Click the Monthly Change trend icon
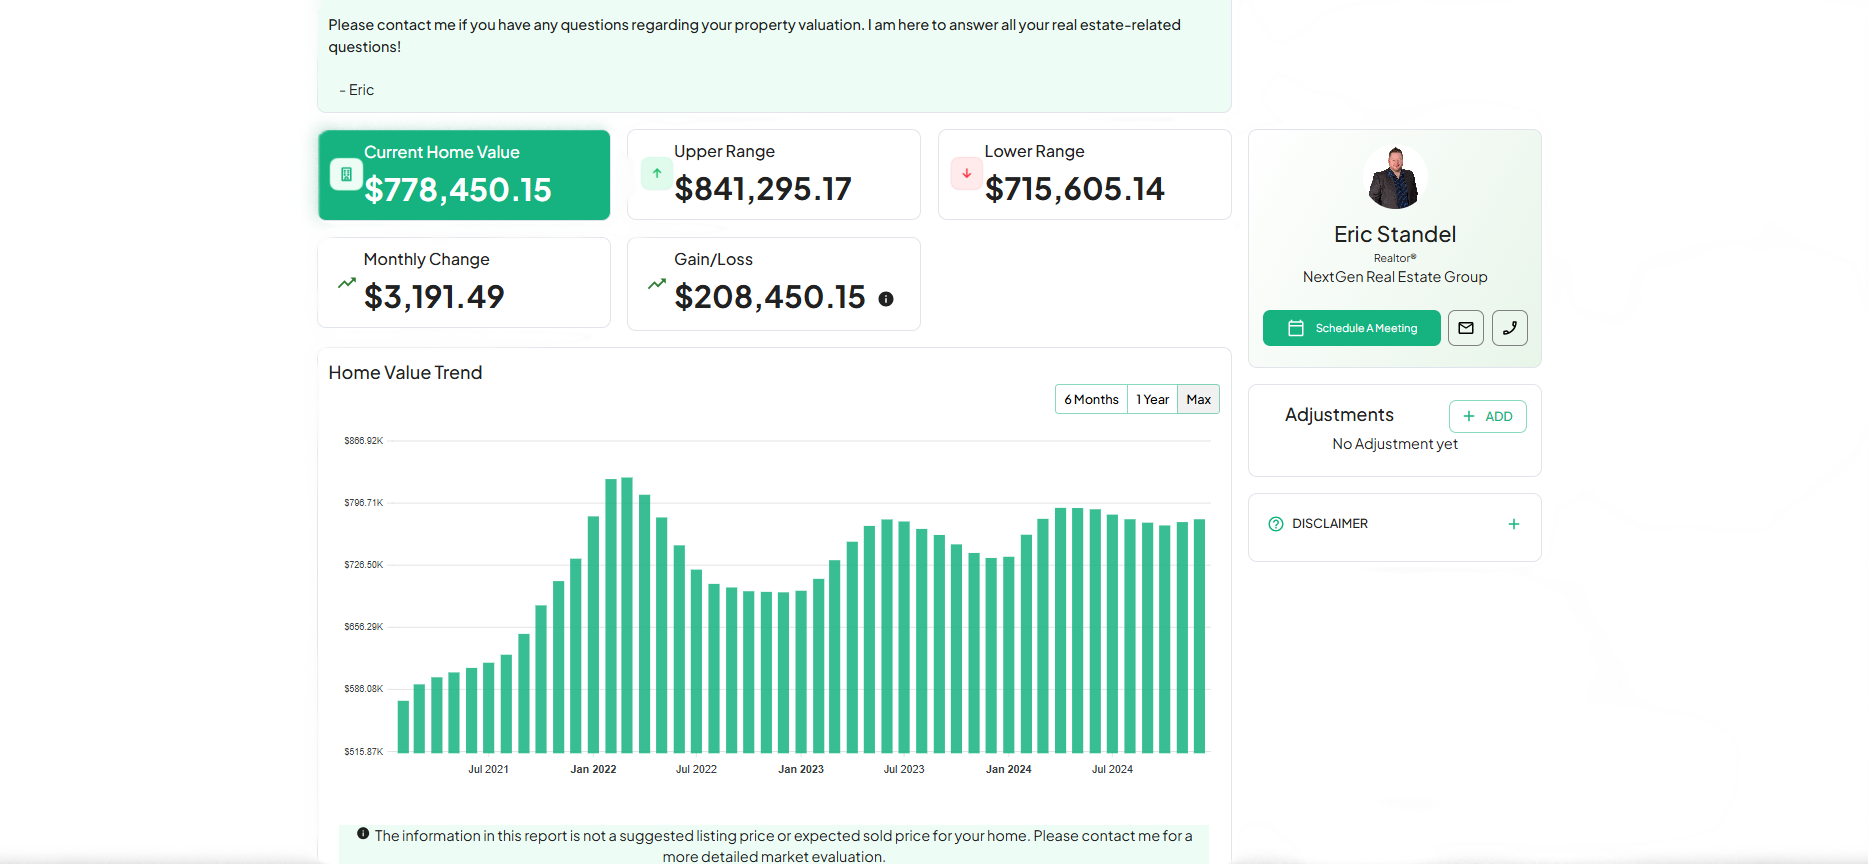 point(347,283)
